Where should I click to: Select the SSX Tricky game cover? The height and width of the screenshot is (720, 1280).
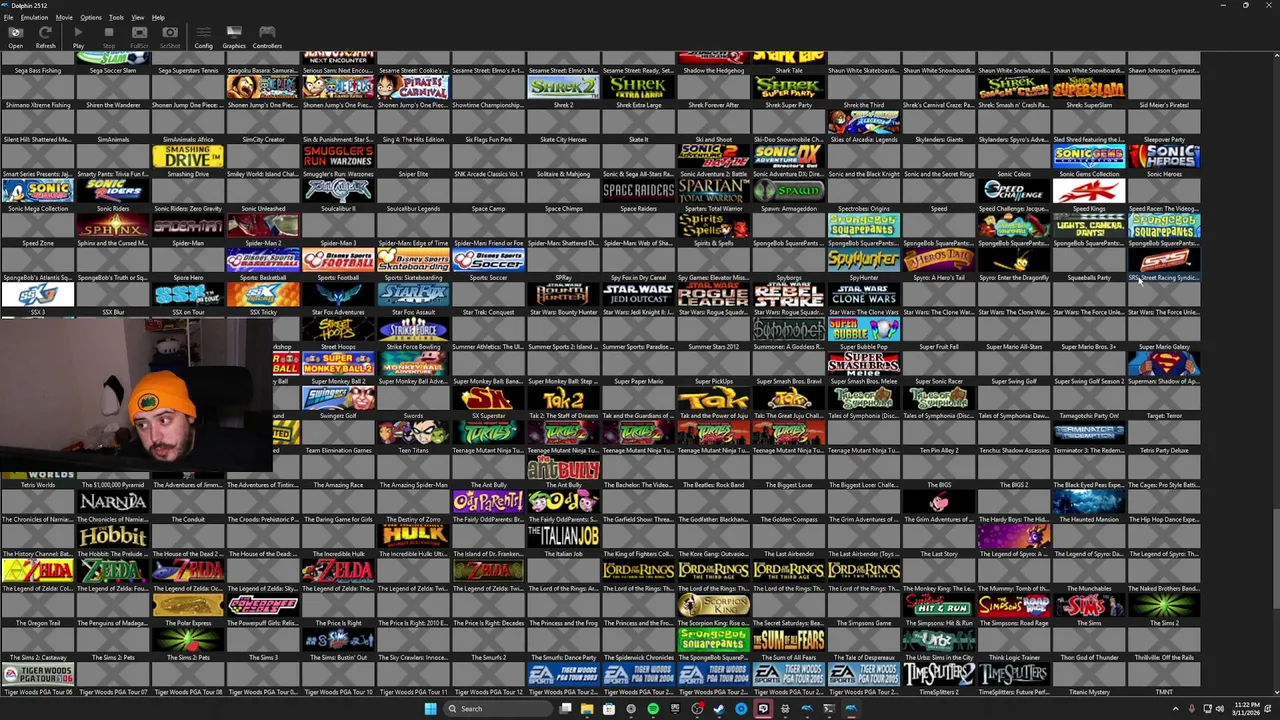click(x=262, y=294)
